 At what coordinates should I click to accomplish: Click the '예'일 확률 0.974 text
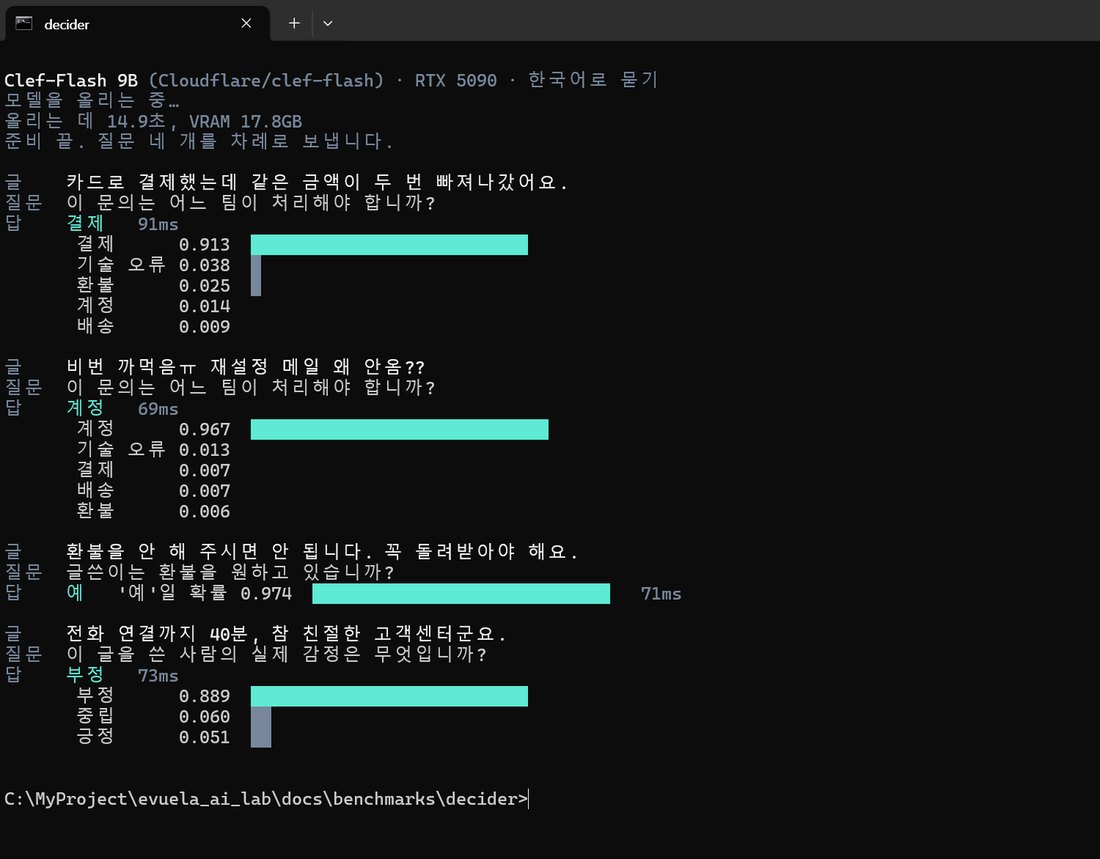click(204, 593)
